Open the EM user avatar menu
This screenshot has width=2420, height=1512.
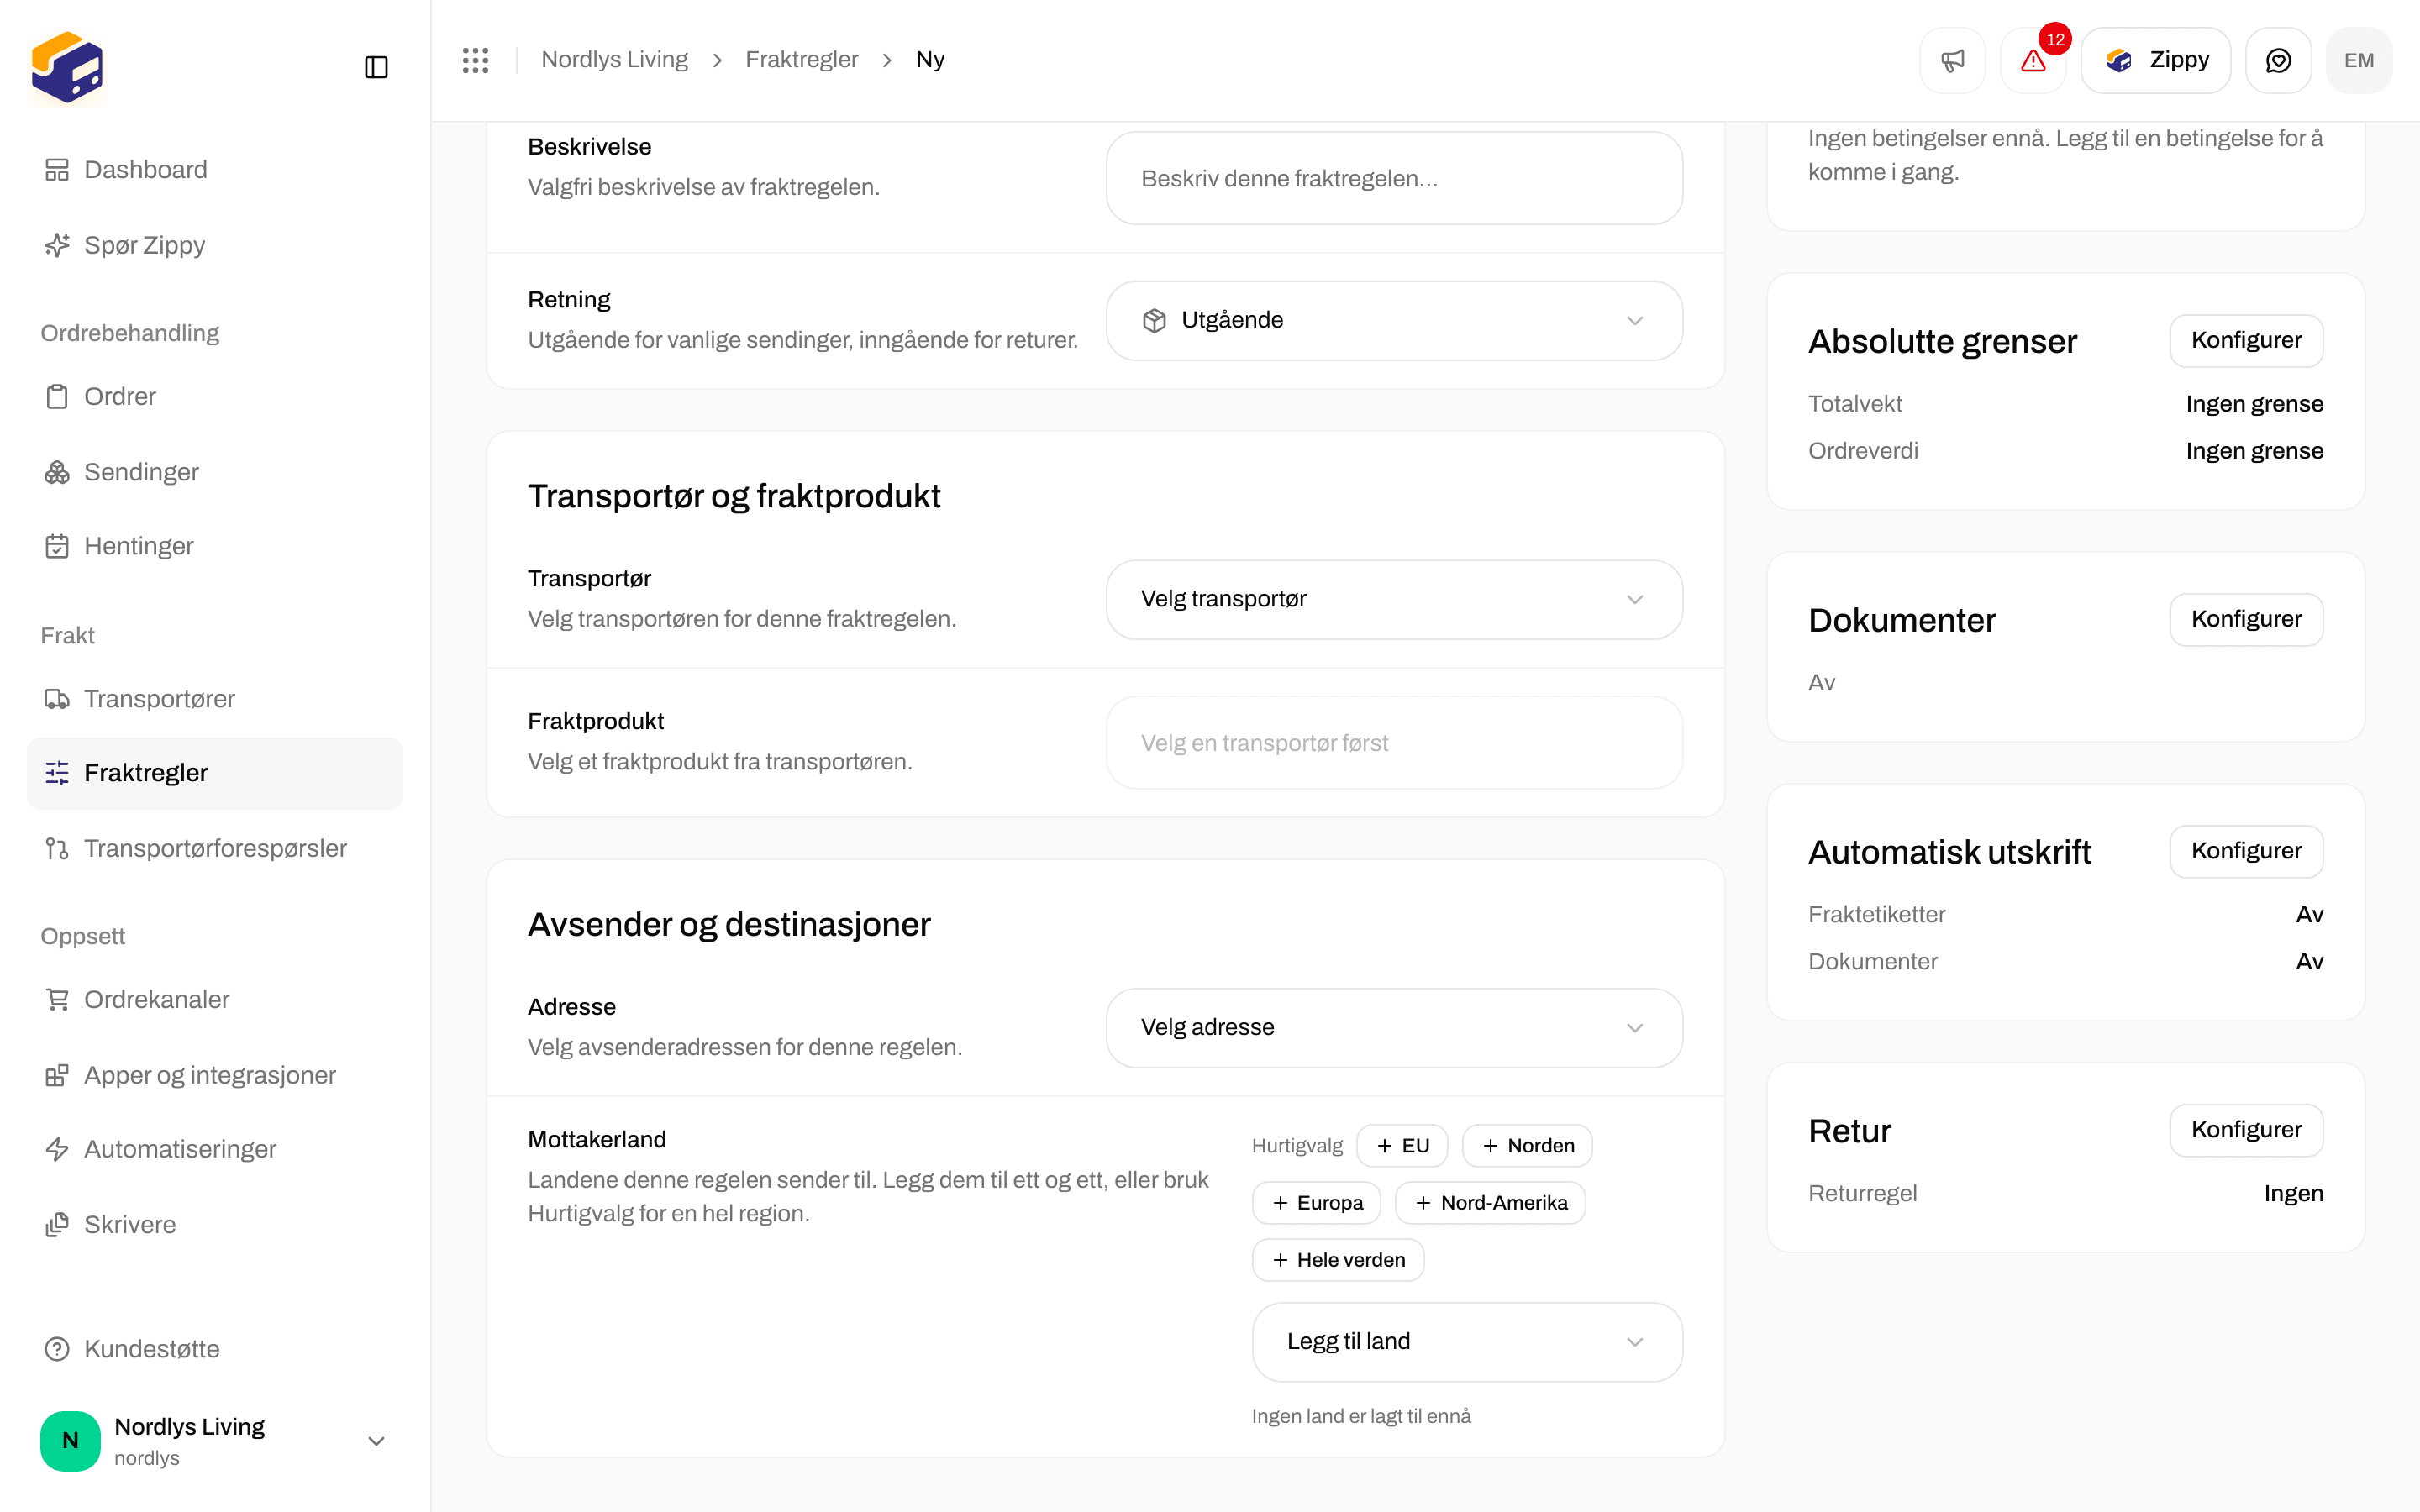point(2359,60)
